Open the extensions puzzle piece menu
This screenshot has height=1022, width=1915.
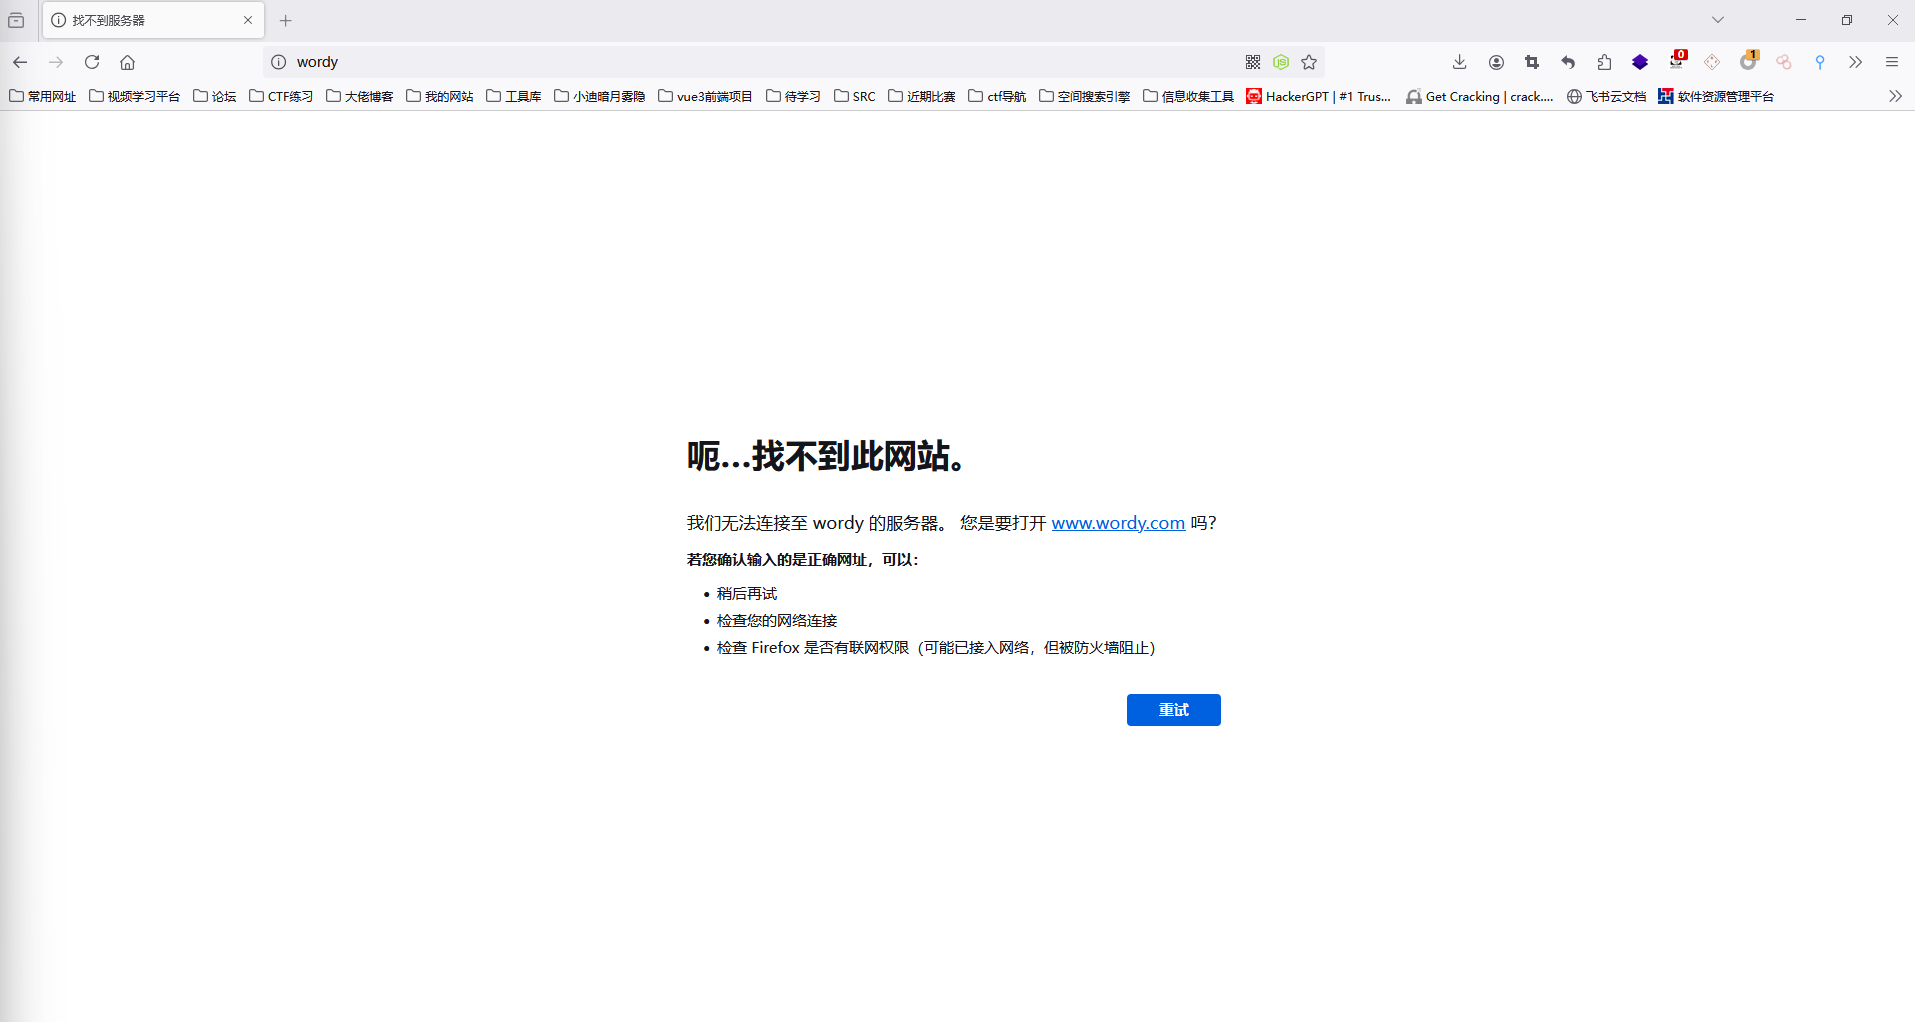[x=1604, y=62]
